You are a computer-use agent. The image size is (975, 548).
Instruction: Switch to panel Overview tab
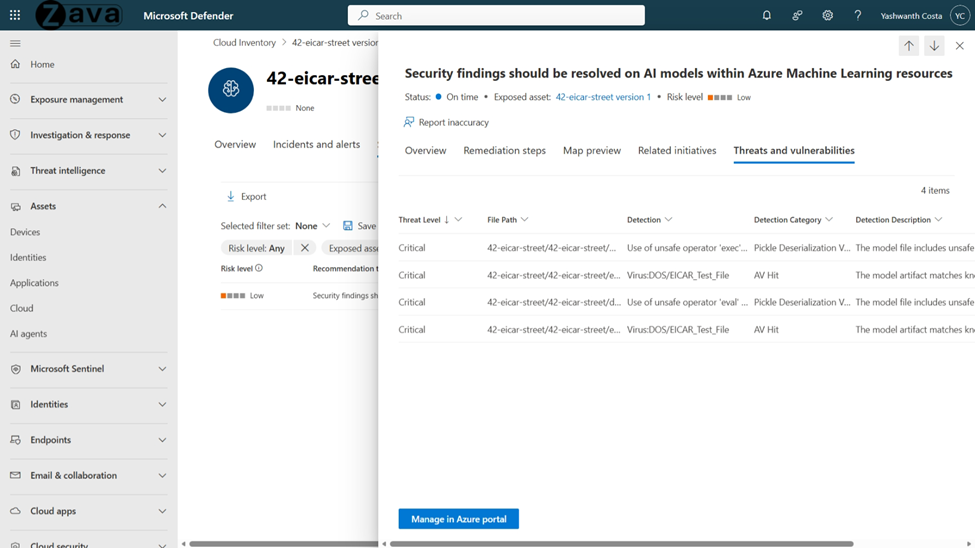[x=425, y=151]
